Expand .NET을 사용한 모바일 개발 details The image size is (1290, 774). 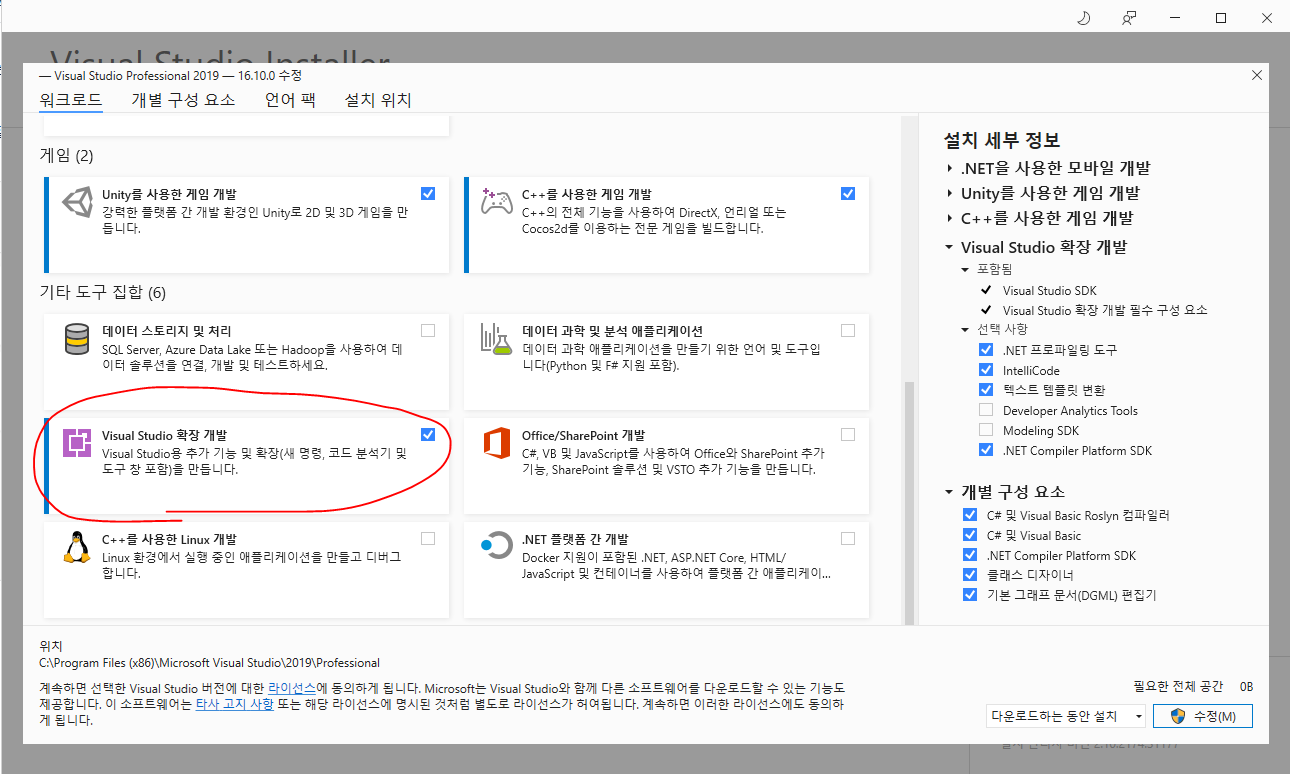(949, 168)
